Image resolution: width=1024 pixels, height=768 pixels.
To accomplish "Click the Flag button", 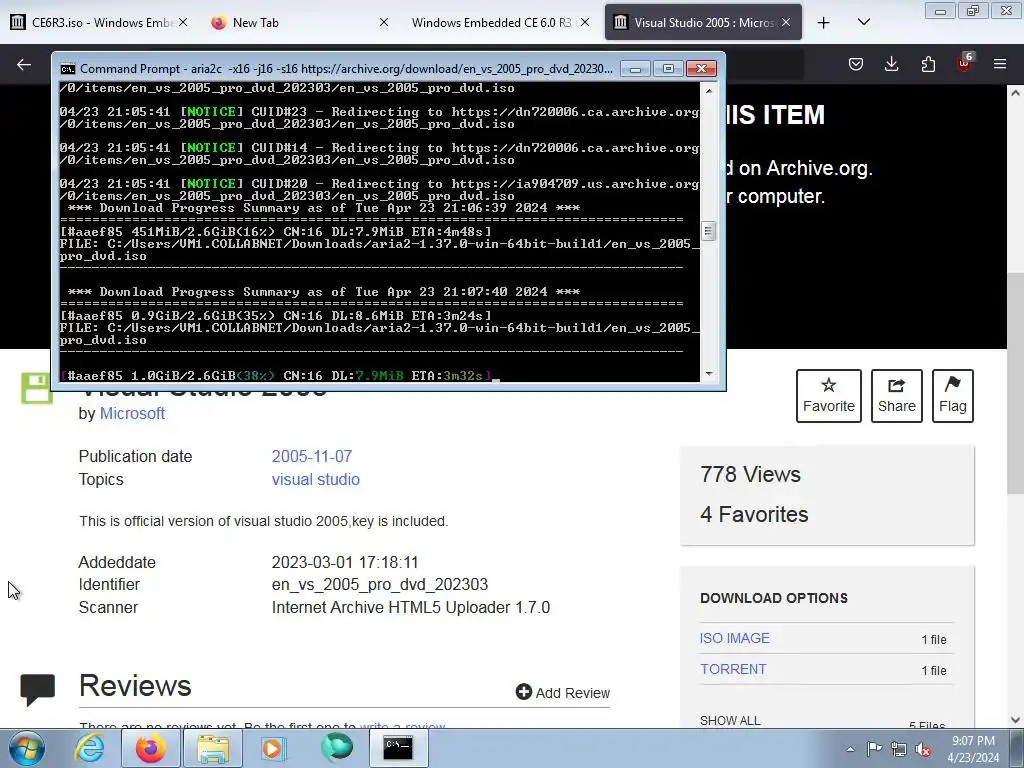I will (953, 396).
